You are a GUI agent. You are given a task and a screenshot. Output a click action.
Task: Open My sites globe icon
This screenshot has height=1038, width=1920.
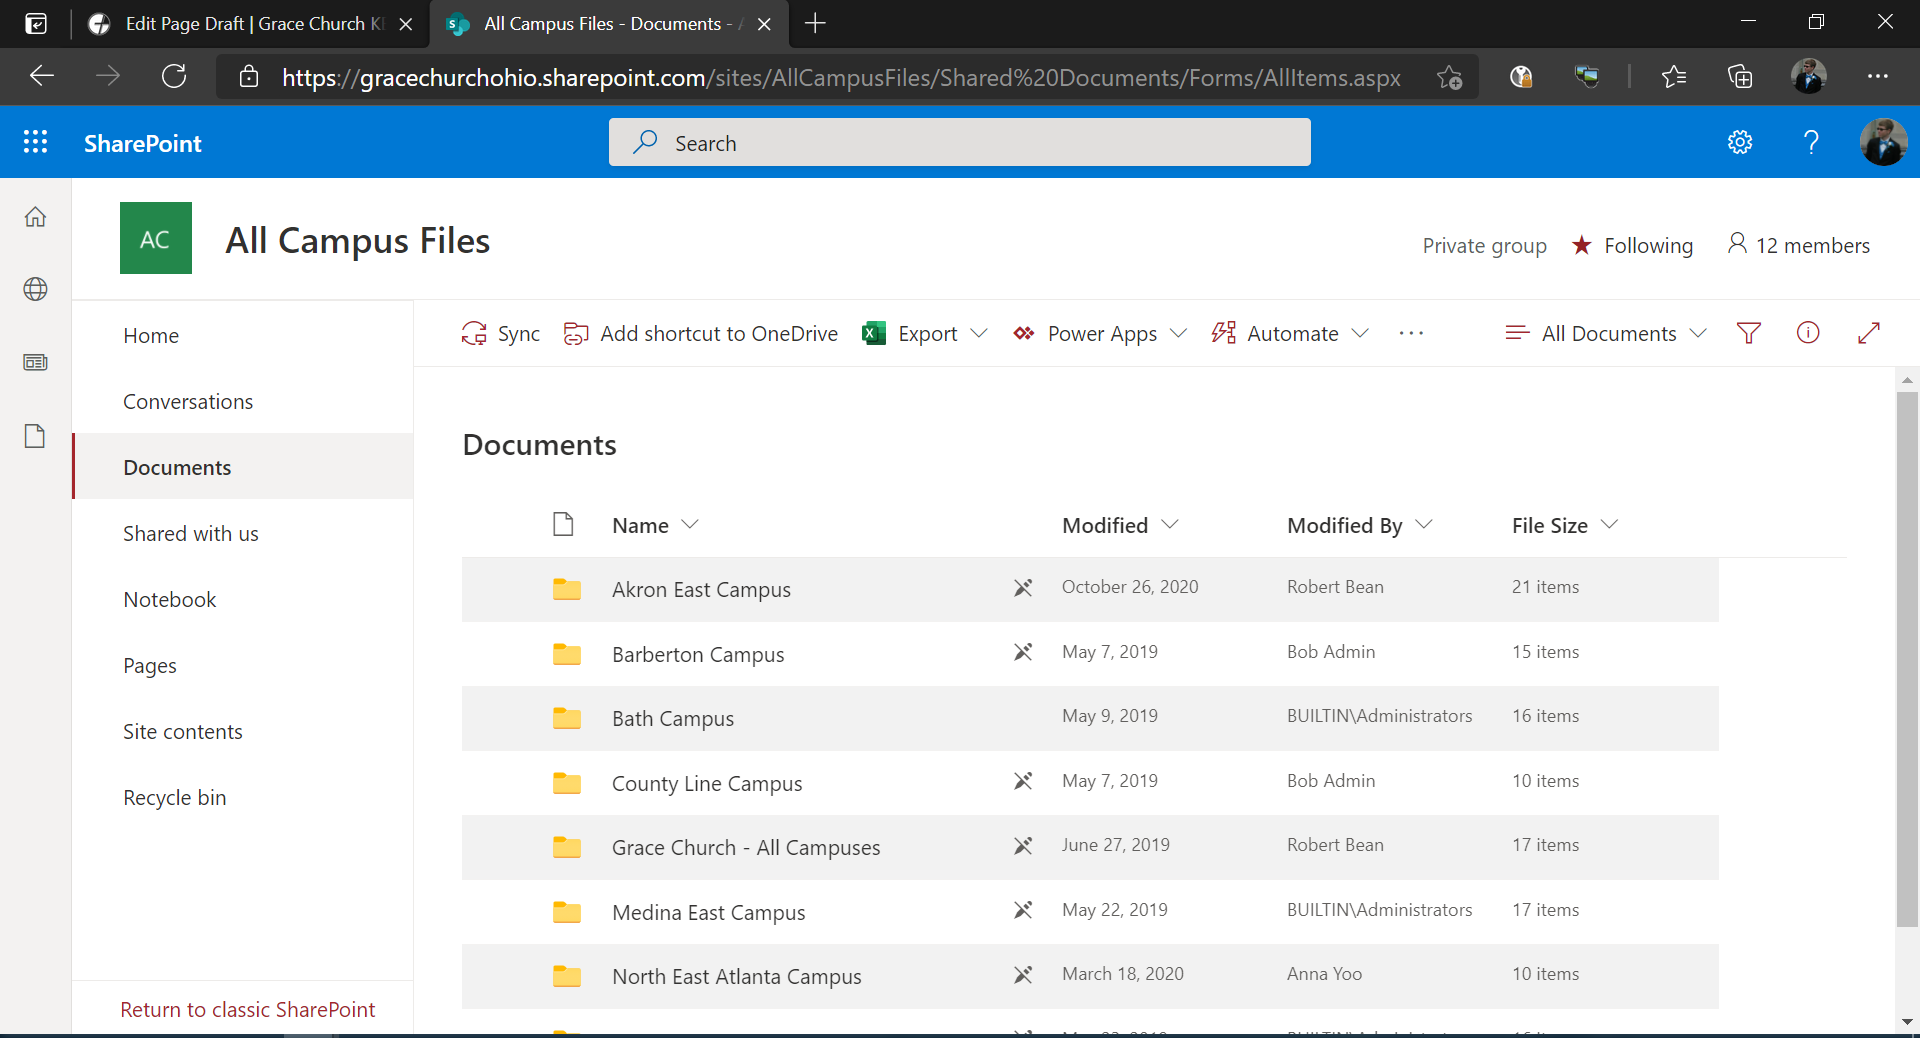pyautogui.click(x=36, y=289)
